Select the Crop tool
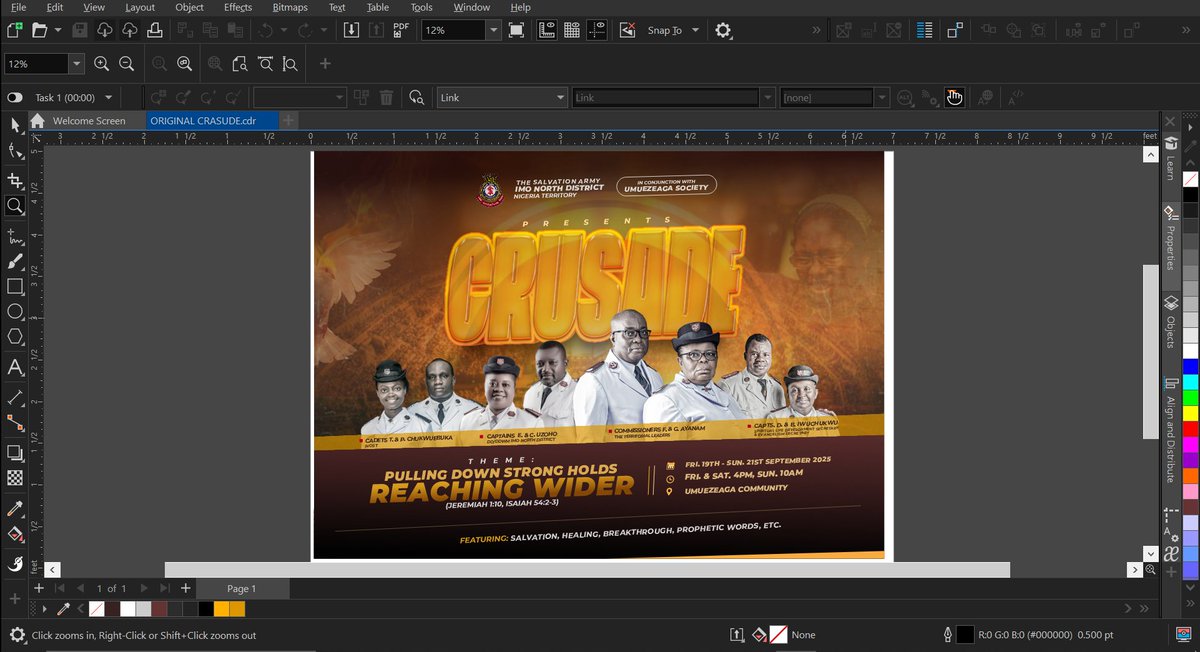 click(x=15, y=180)
